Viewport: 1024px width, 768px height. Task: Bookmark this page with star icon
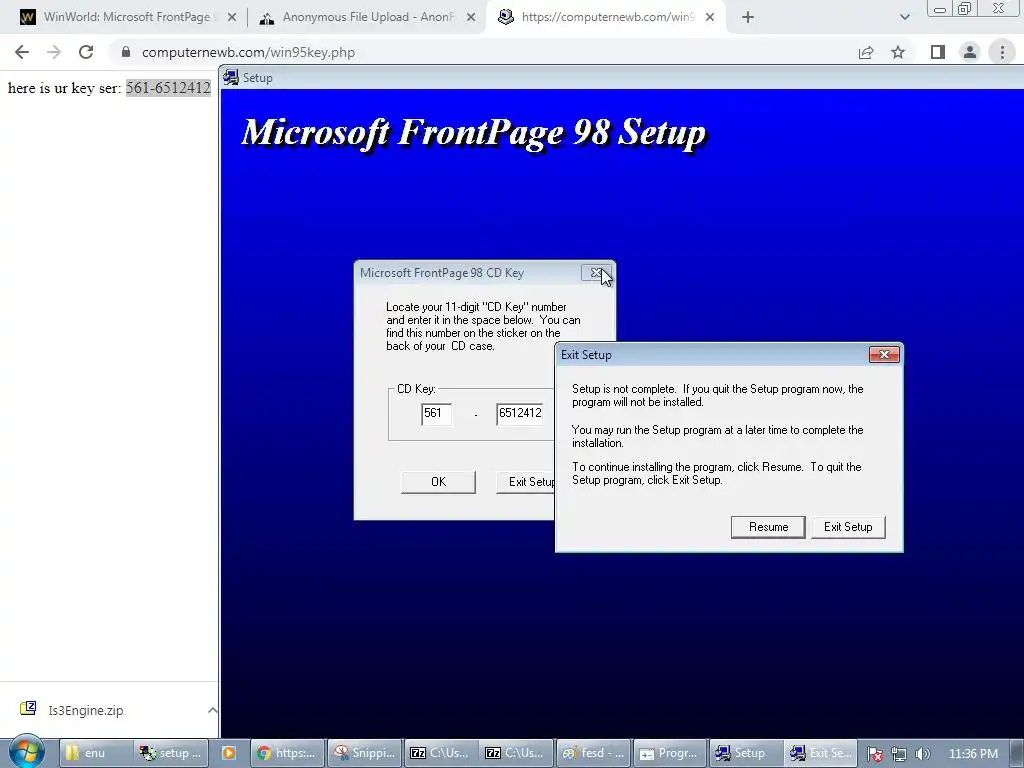pos(898,52)
